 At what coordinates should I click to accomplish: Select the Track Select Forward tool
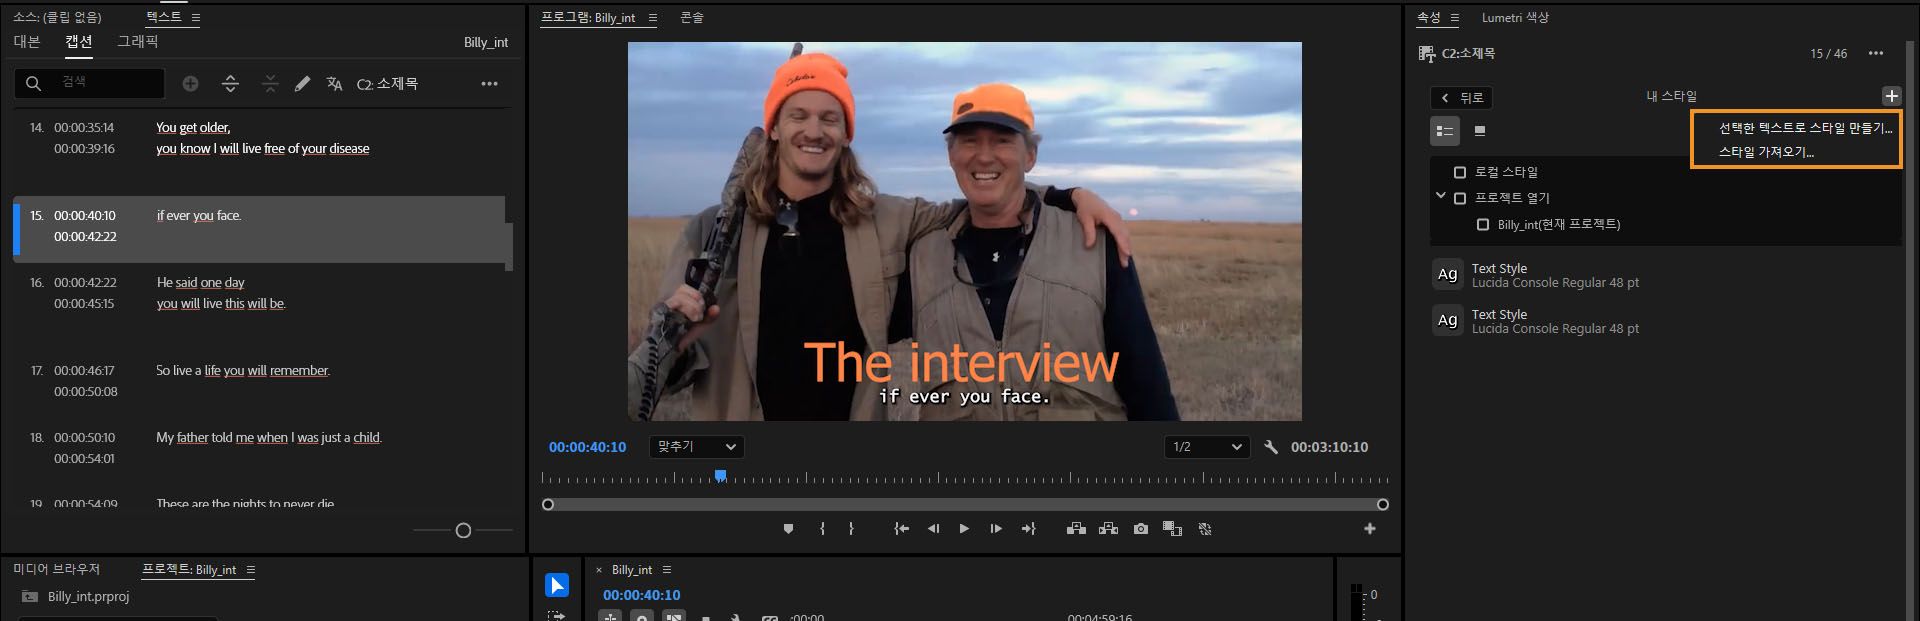click(557, 615)
